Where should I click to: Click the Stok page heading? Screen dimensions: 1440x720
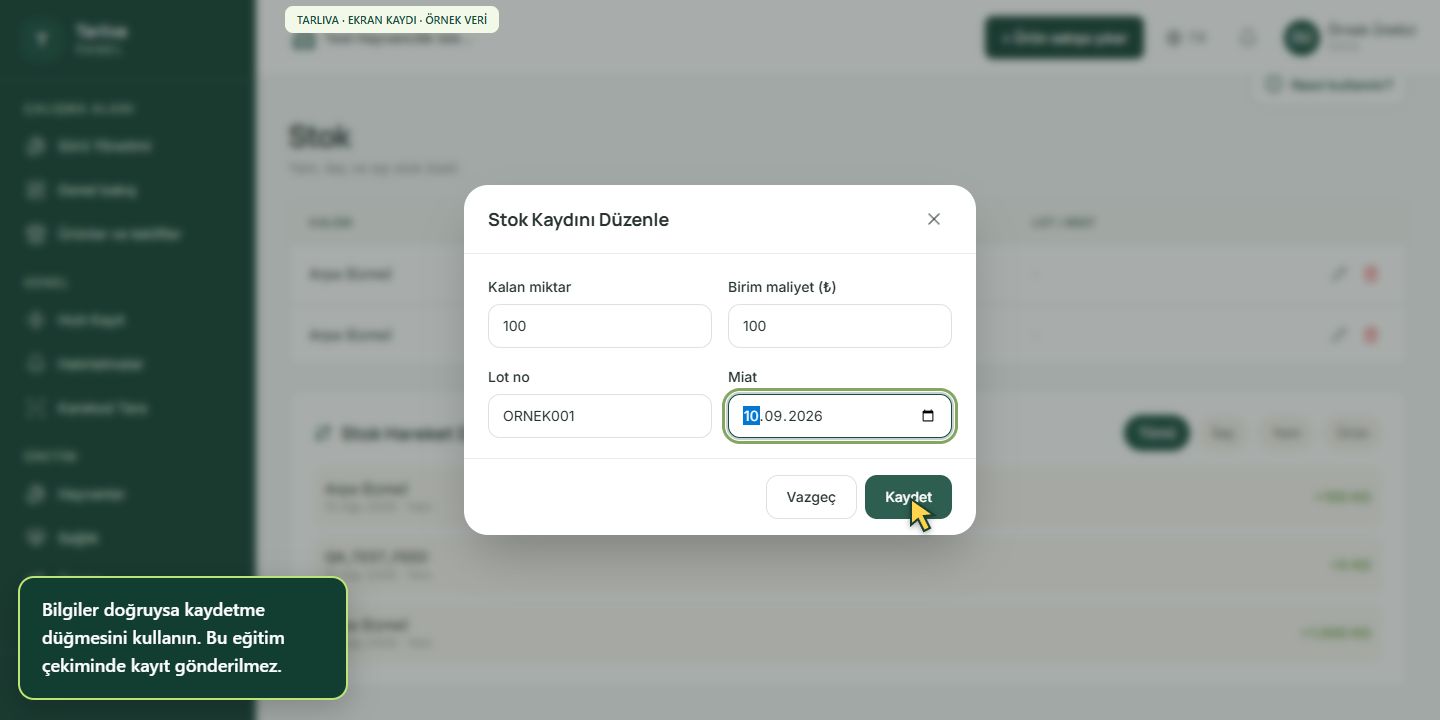(320, 136)
